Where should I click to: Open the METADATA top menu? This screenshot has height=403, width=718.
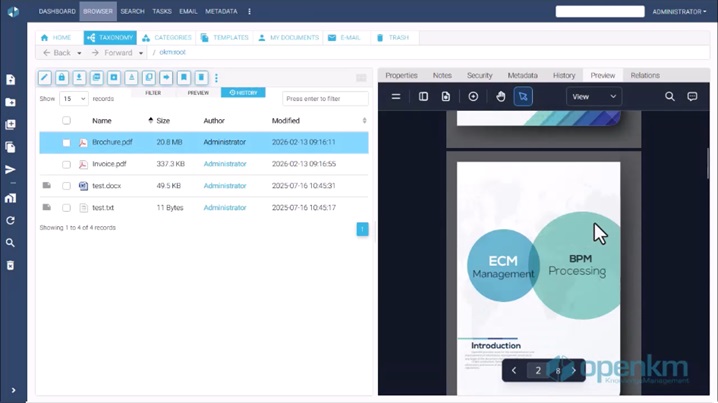(x=221, y=11)
